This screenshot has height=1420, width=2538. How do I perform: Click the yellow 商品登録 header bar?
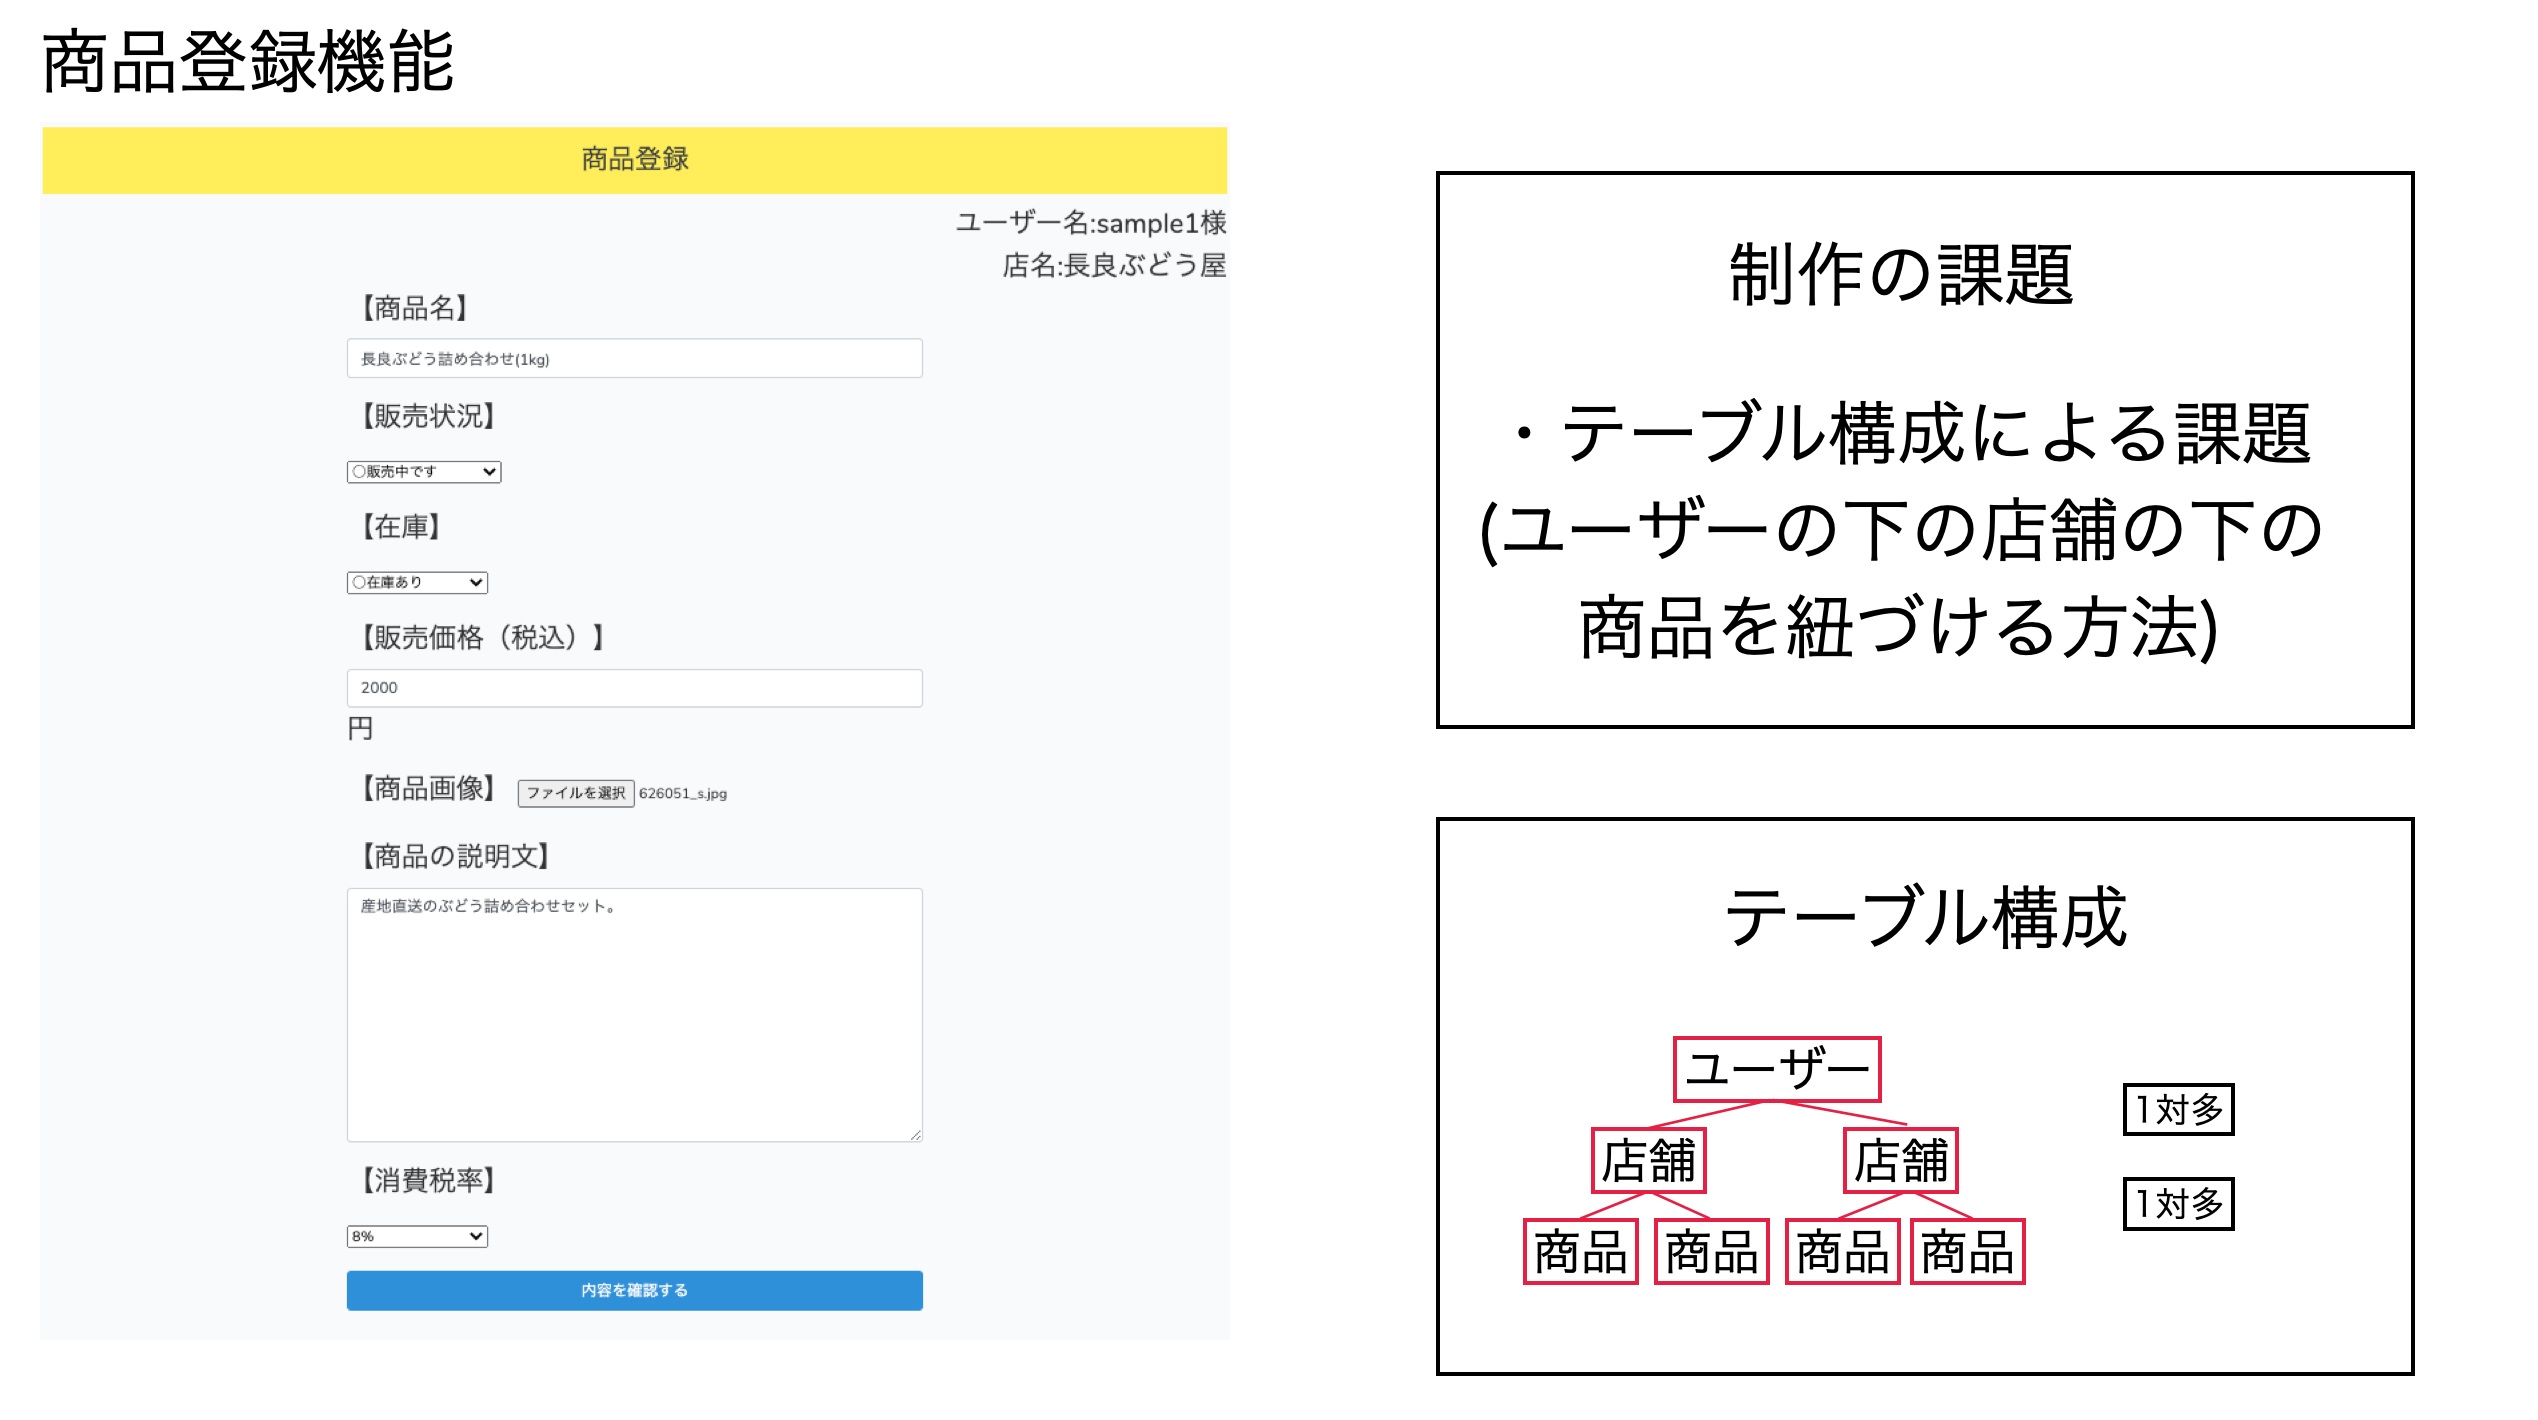click(x=634, y=157)
